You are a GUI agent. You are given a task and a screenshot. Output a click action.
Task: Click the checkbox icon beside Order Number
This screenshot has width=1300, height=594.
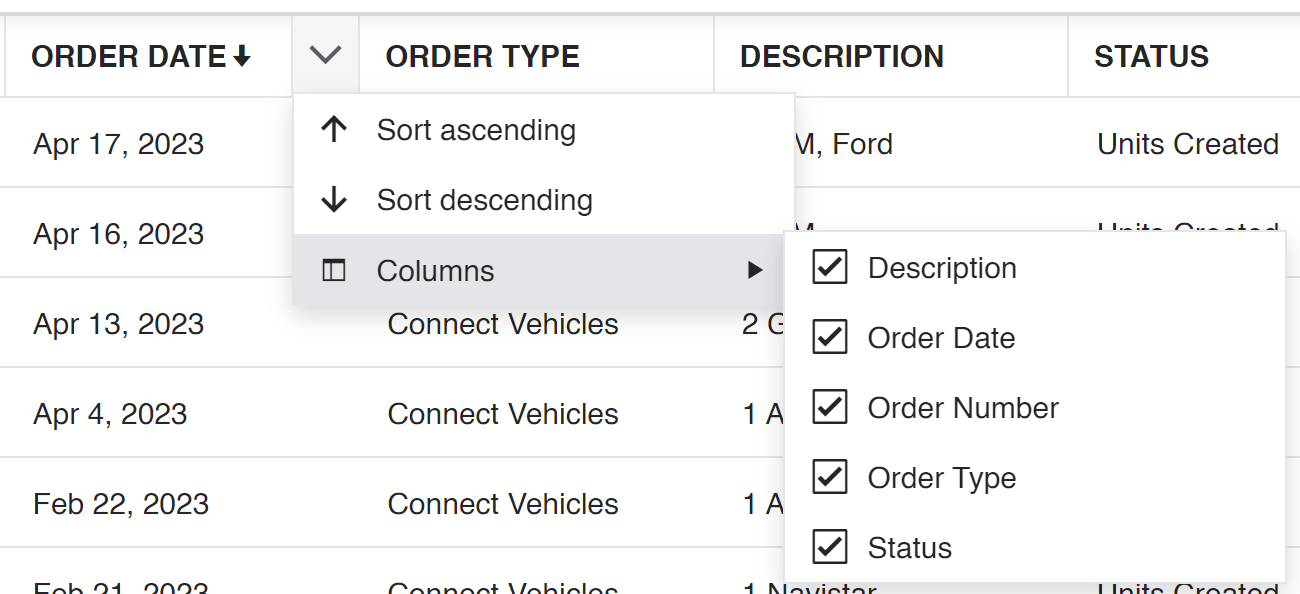[x=829, y=407]
